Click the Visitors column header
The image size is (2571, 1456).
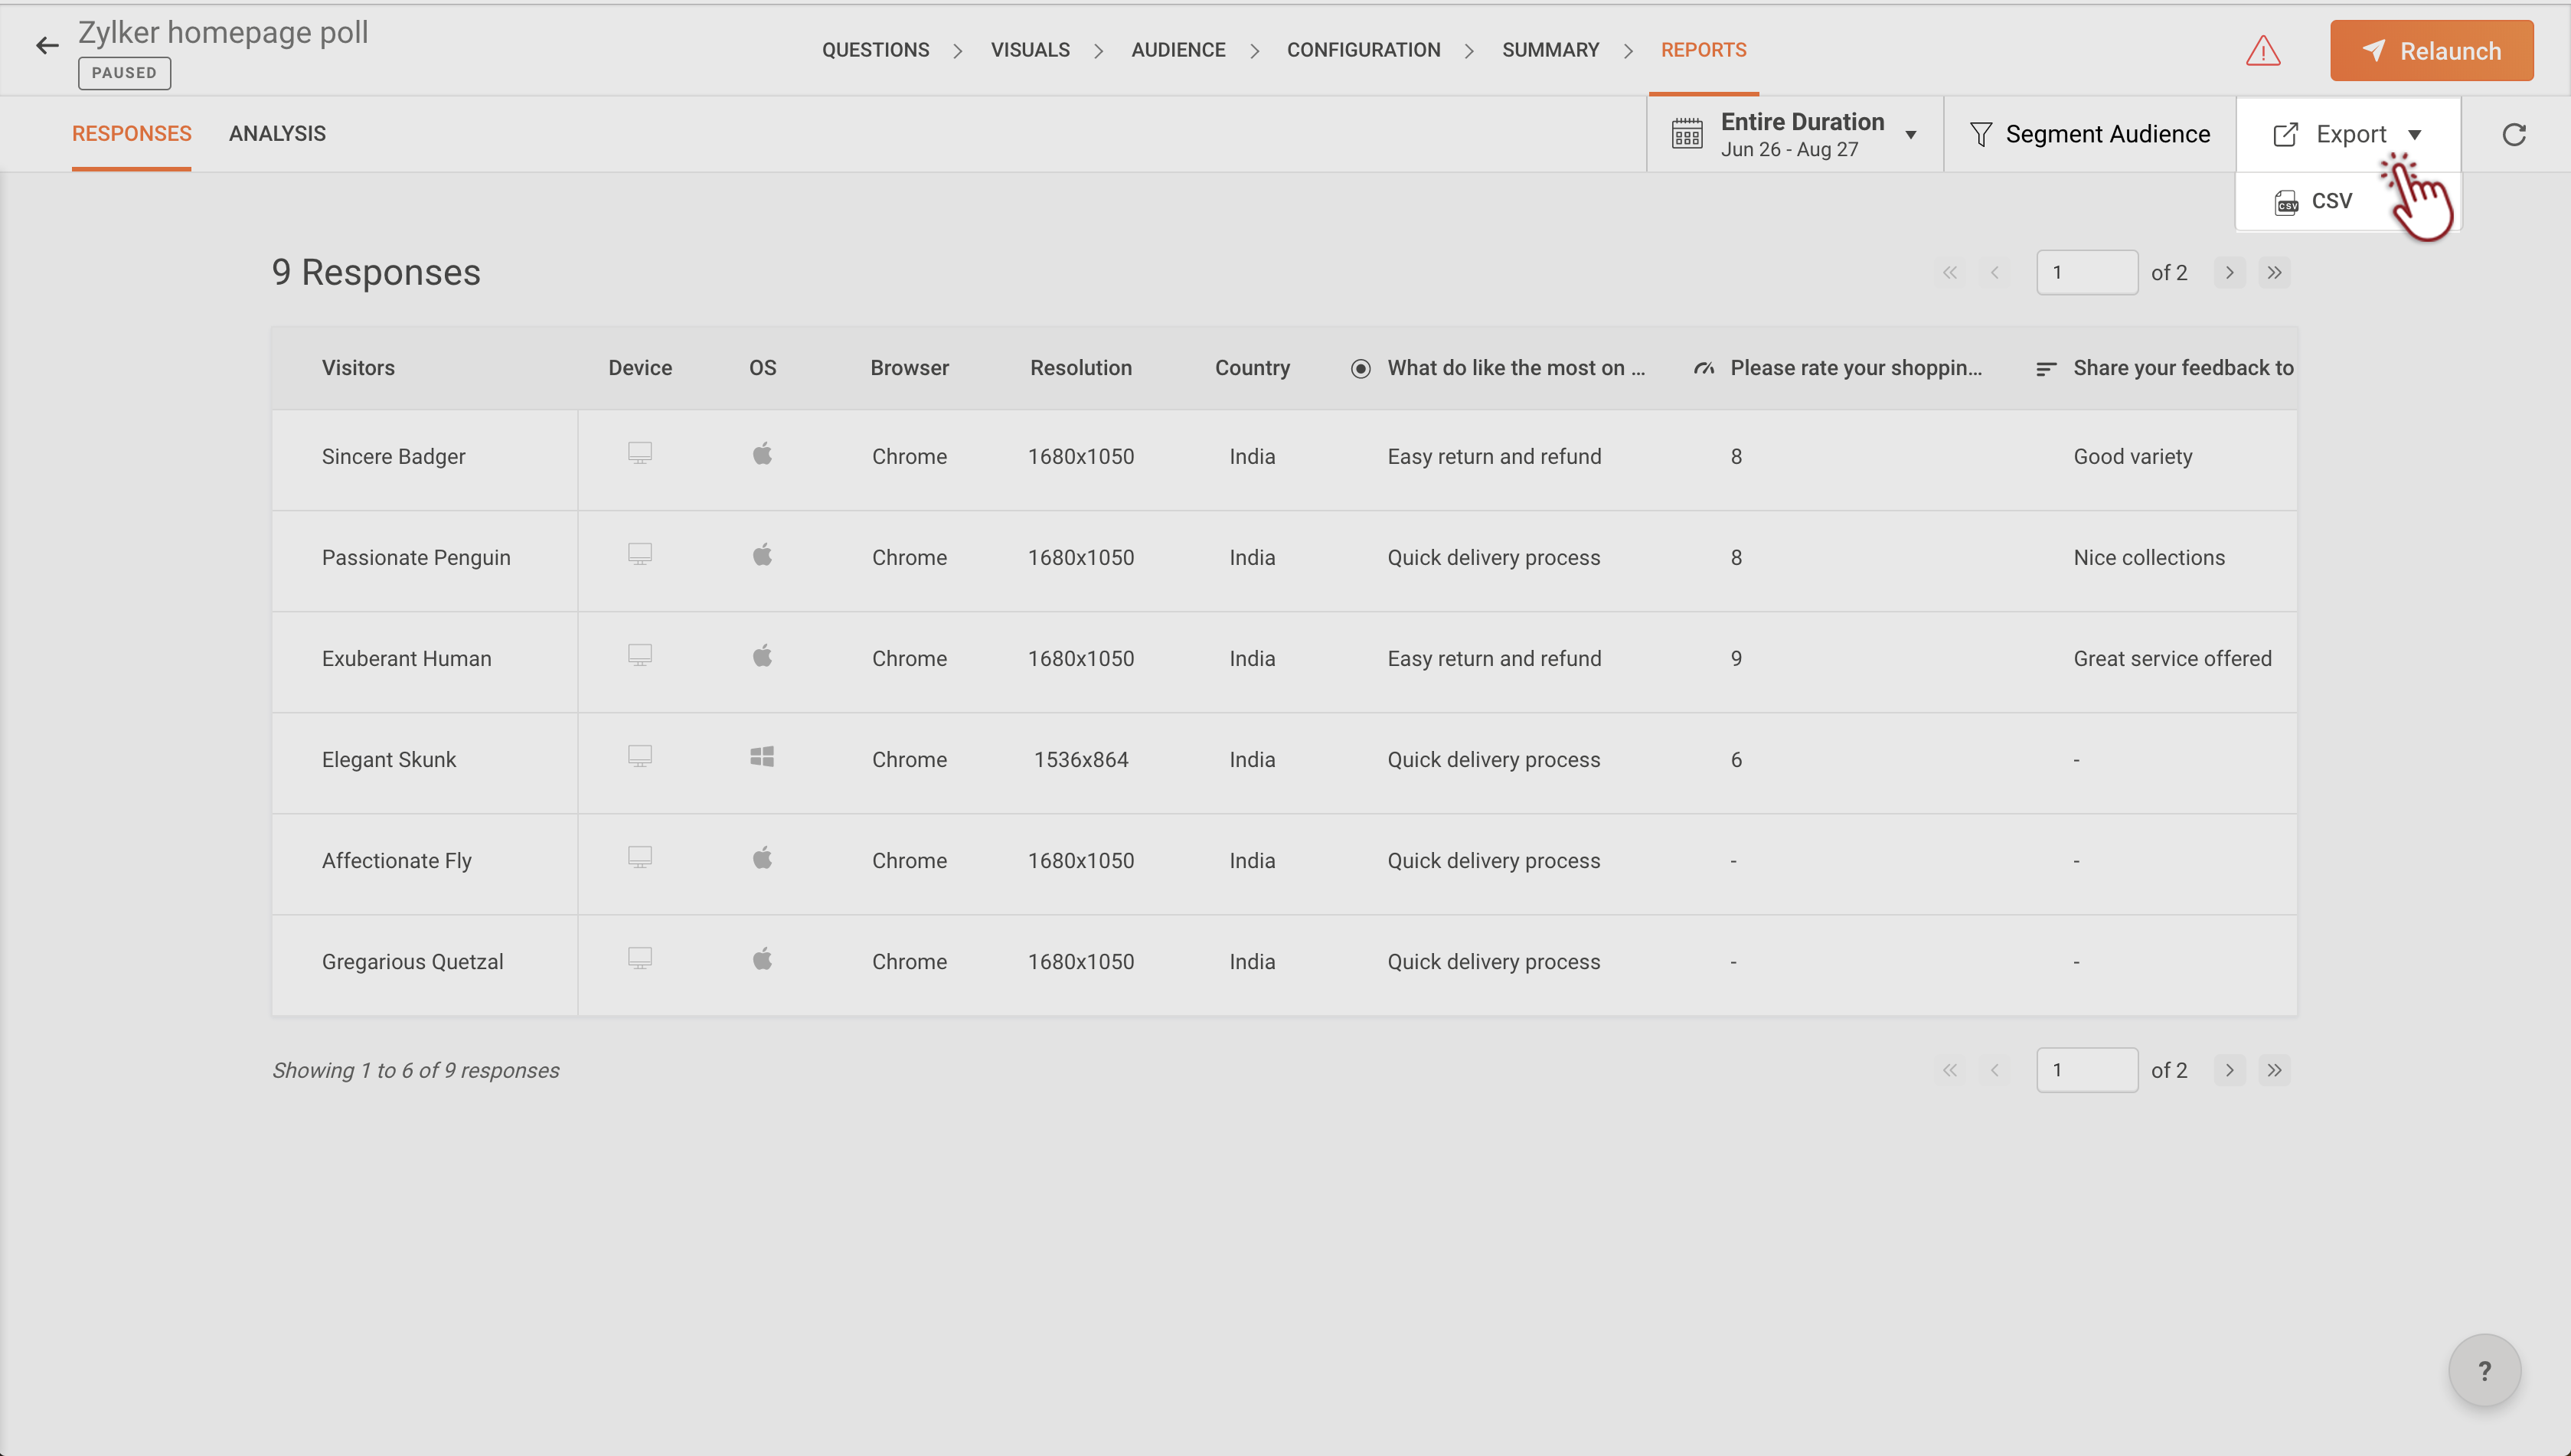pos(358,368)
